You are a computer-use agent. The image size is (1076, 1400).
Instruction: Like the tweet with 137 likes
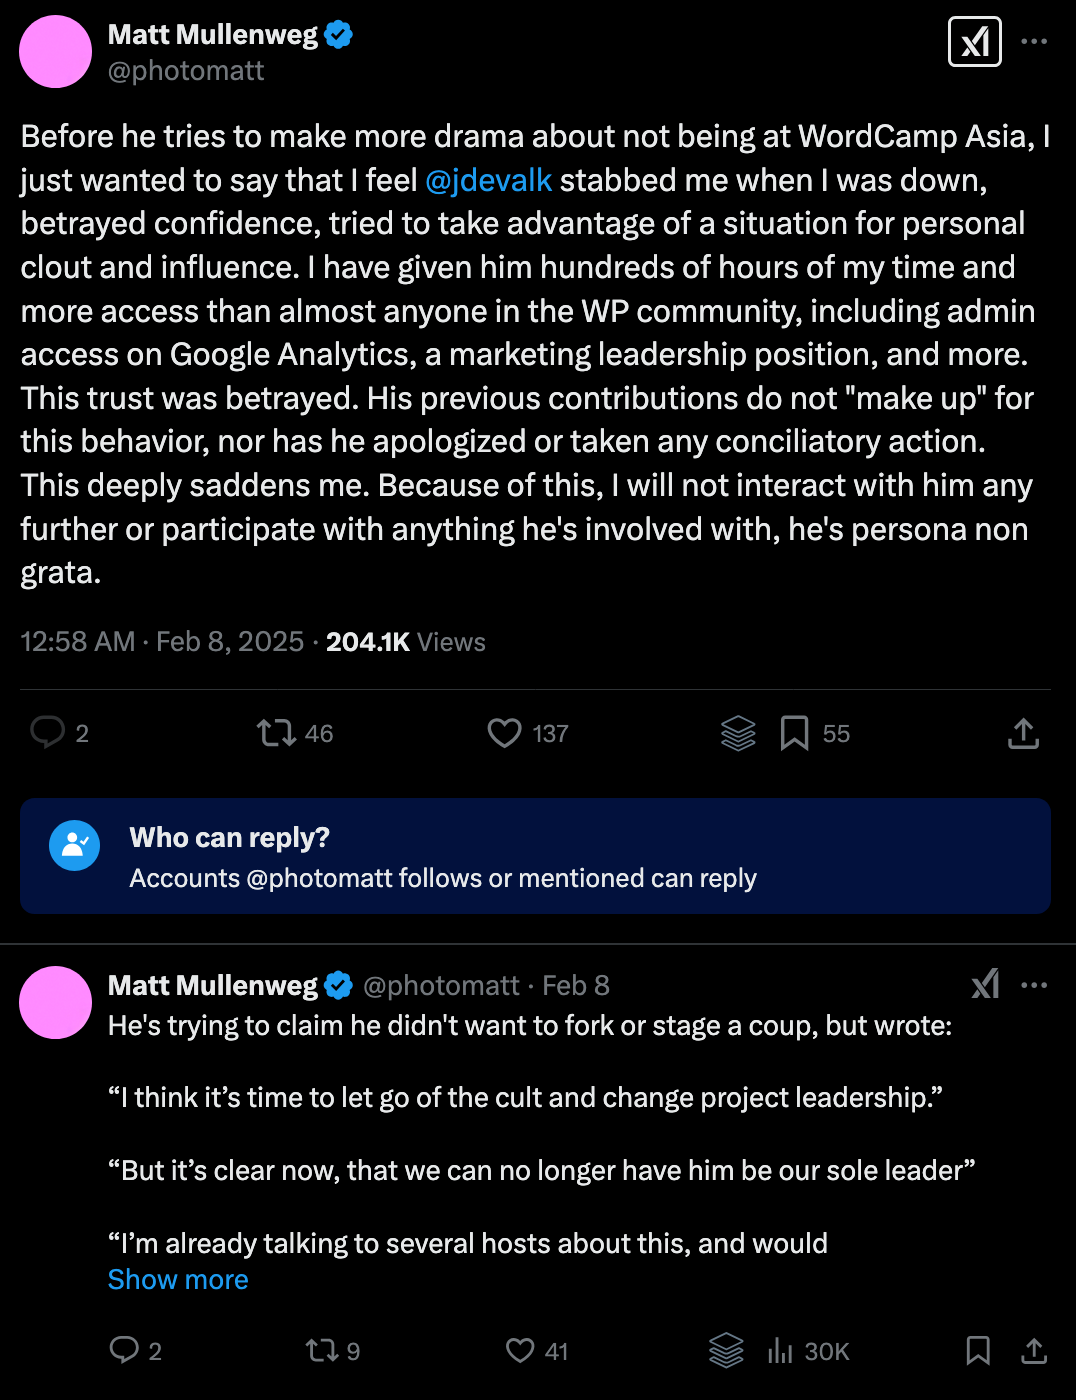tap(503, 733)
